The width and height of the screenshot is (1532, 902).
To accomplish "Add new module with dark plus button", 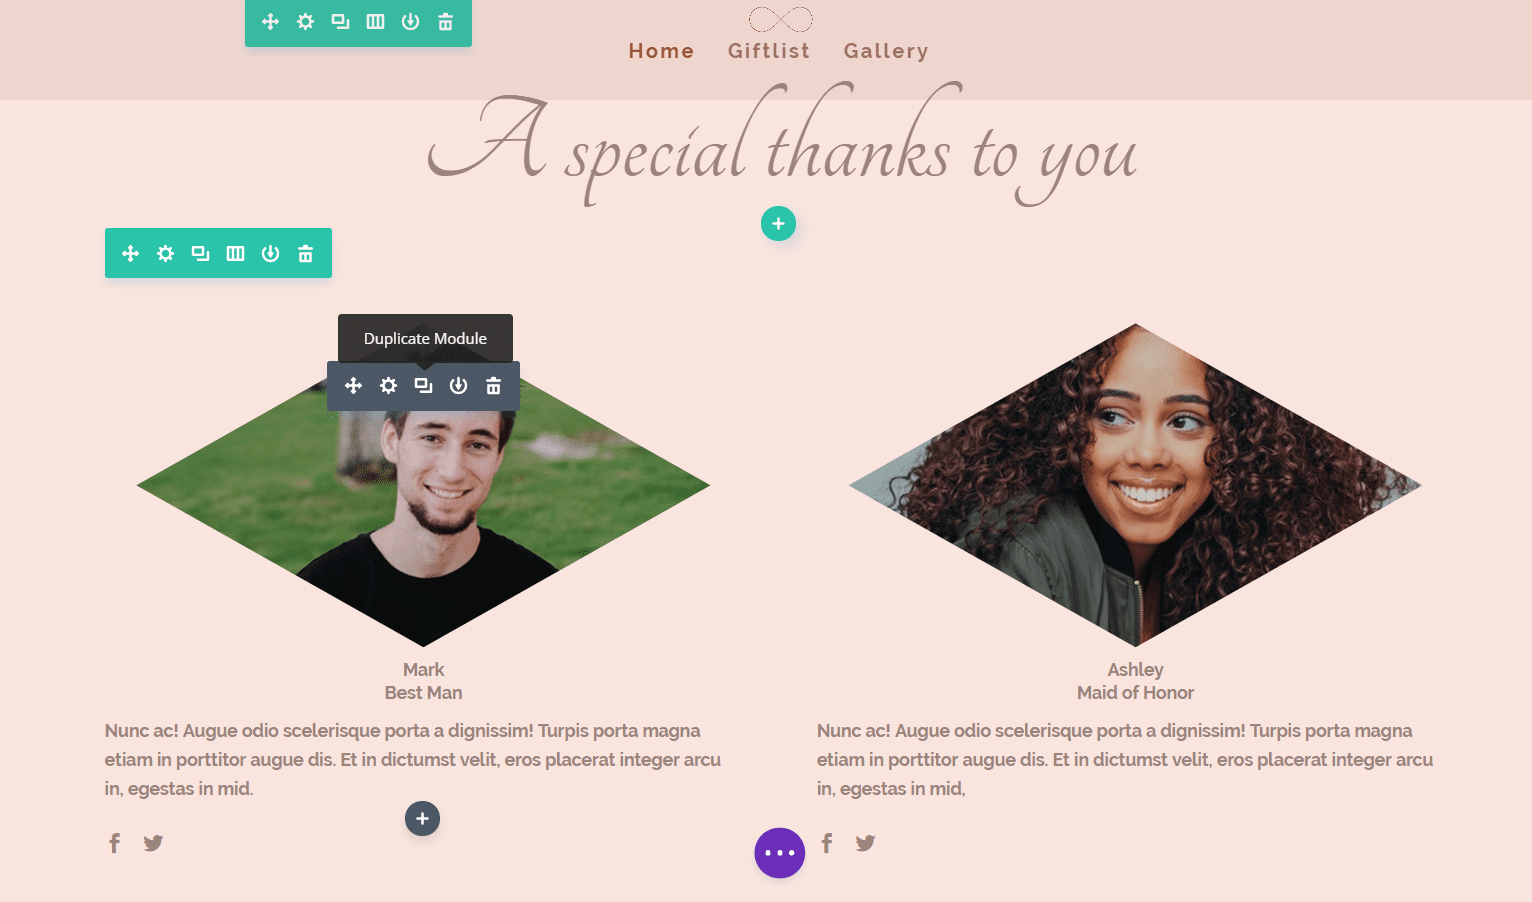I will click(422, 819).
